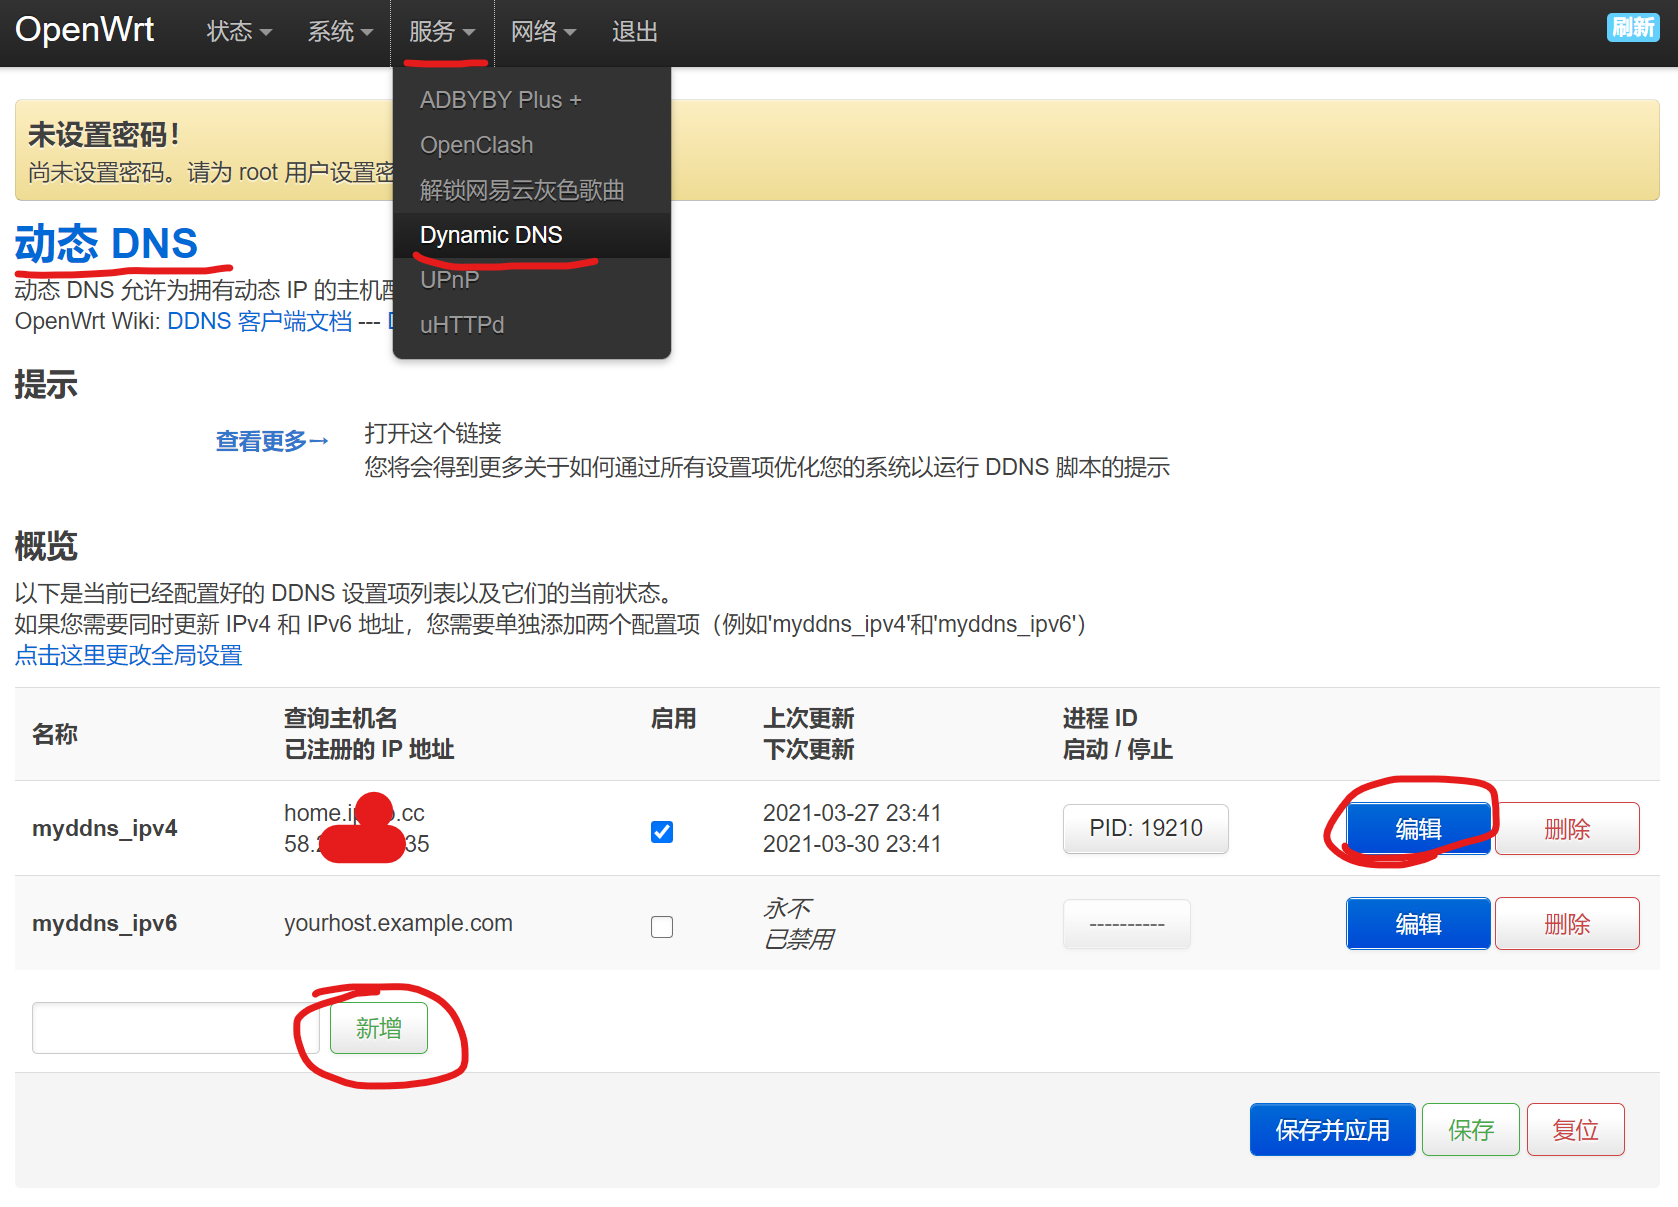This screenshot has width=1678, height=1207.
Task: Follow the 查看更多→ hint link
Action: (x=272, y=441)
